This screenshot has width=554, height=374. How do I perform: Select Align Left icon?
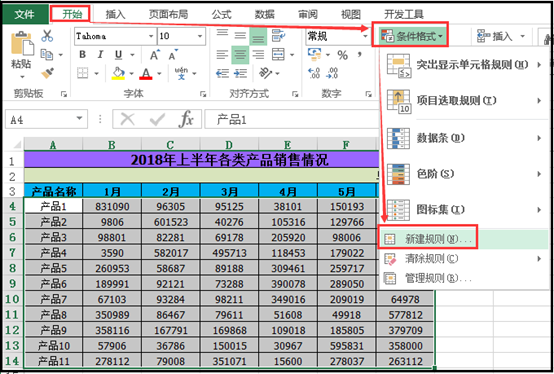coord(222,55)
